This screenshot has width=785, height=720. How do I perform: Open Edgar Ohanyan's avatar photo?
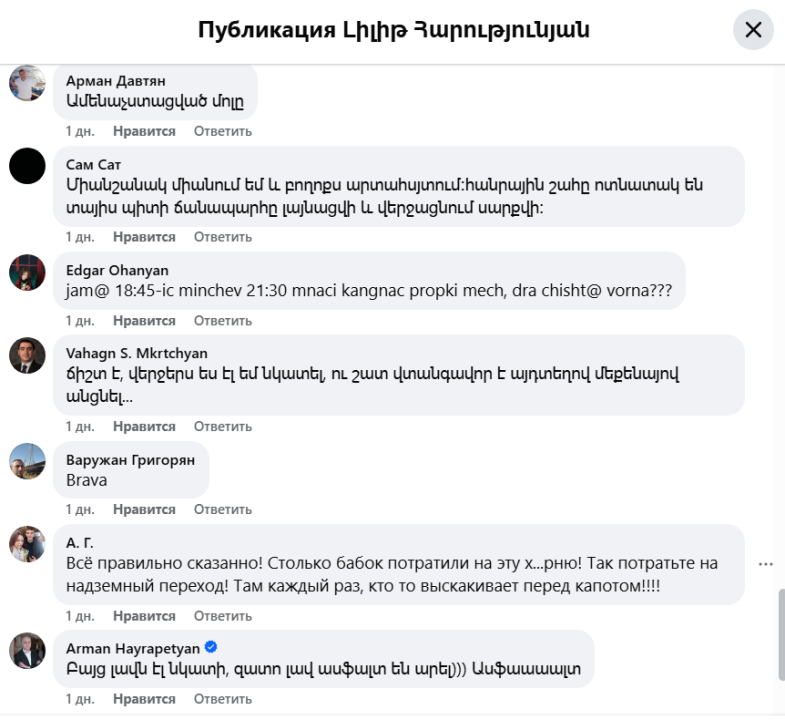tap(27, 271)
